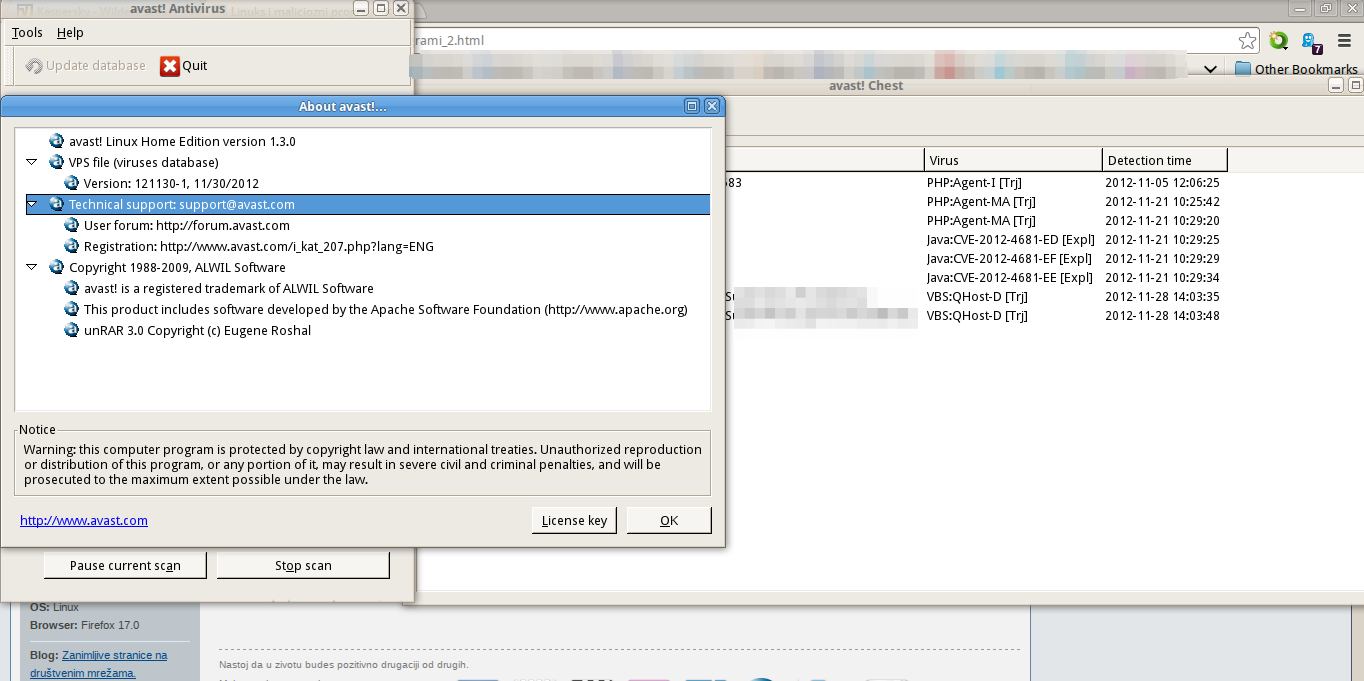Close the About avast dialog
Viewport: 1364px width, 681px height.
click(712, 106)
